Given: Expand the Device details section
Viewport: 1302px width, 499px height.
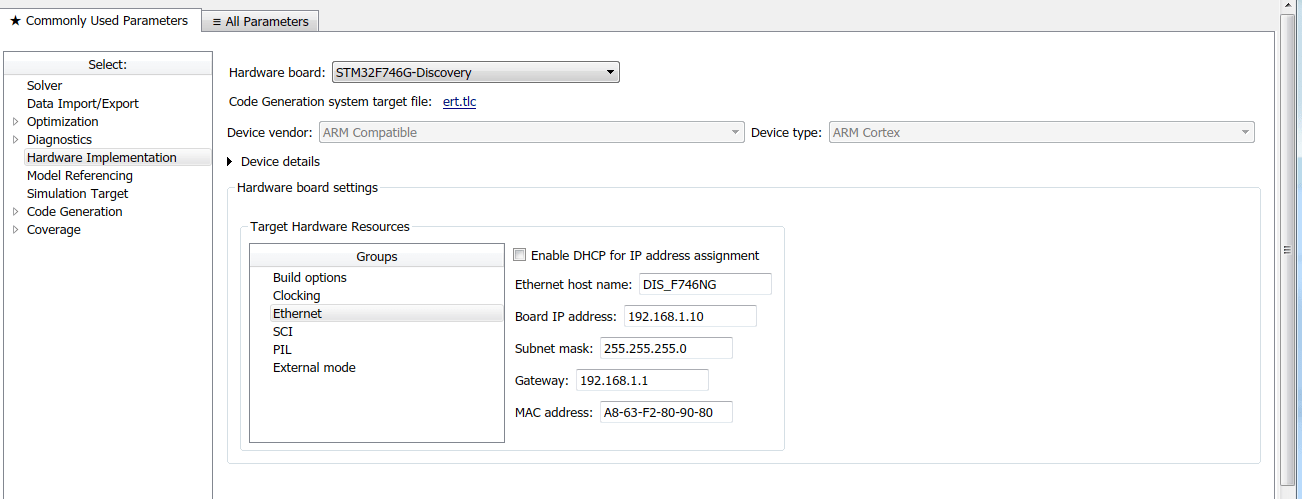Looking at the screenshot, I should pyautogui.click(x=230, y=162).
